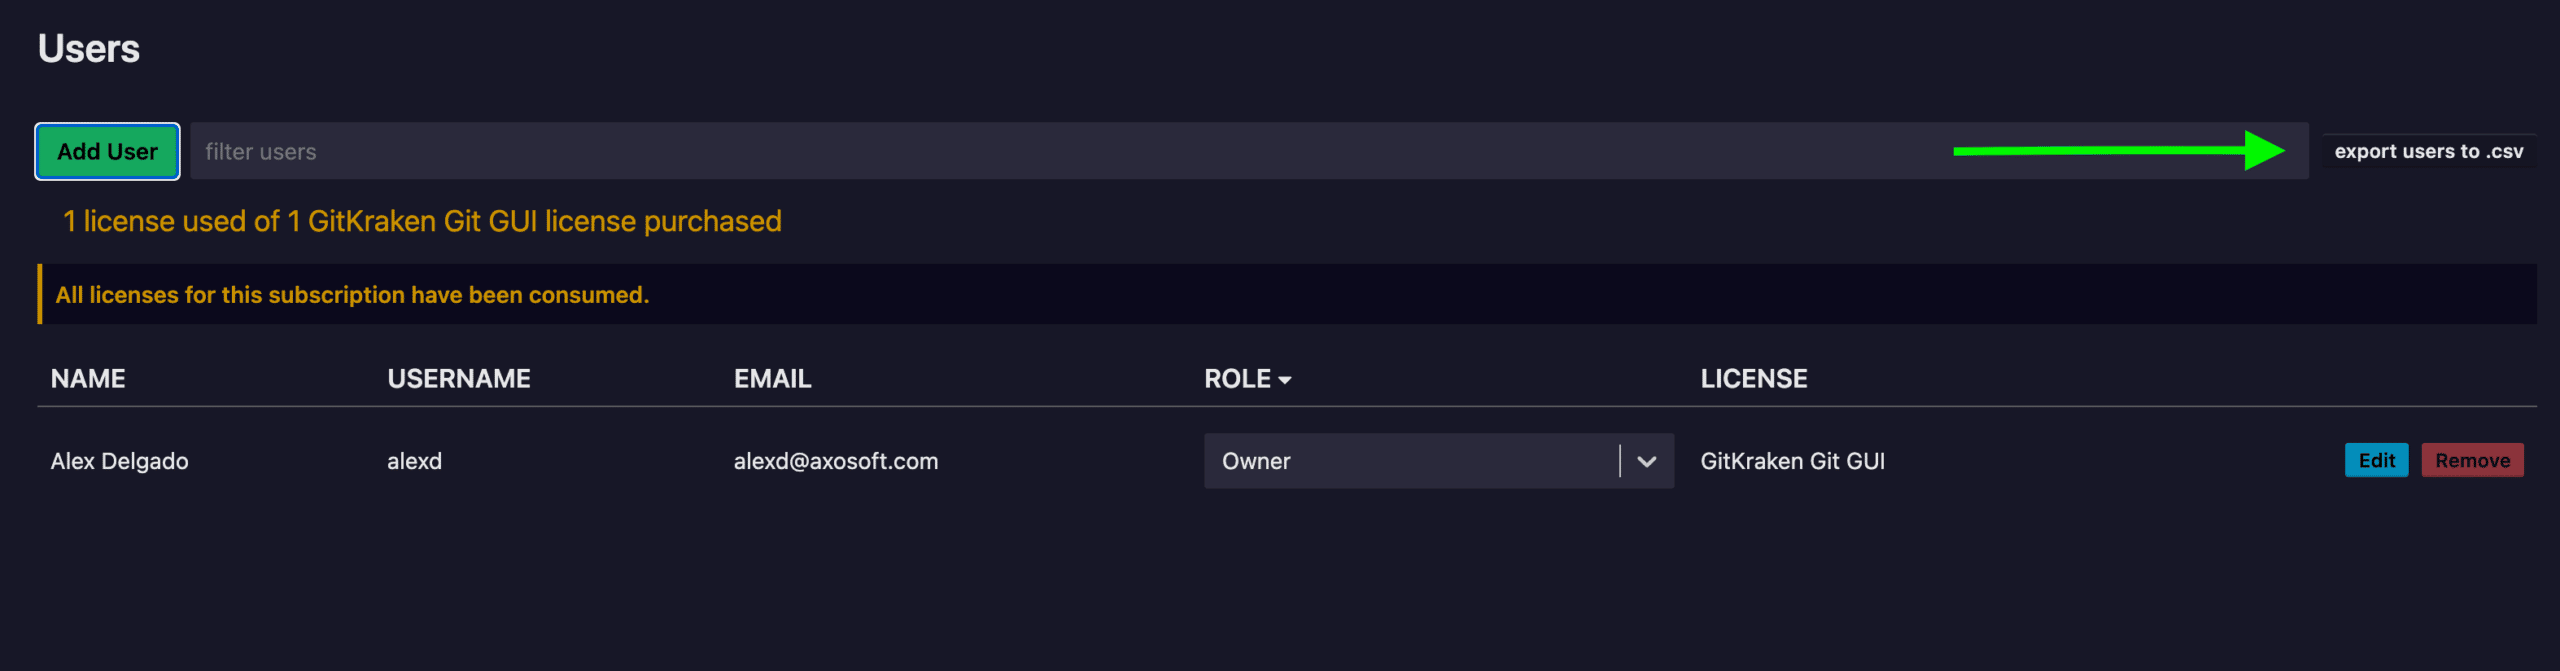Viewport: 2560px width, 671px height.
Task: Click the green Add User button
Action: tap(107, 151)
